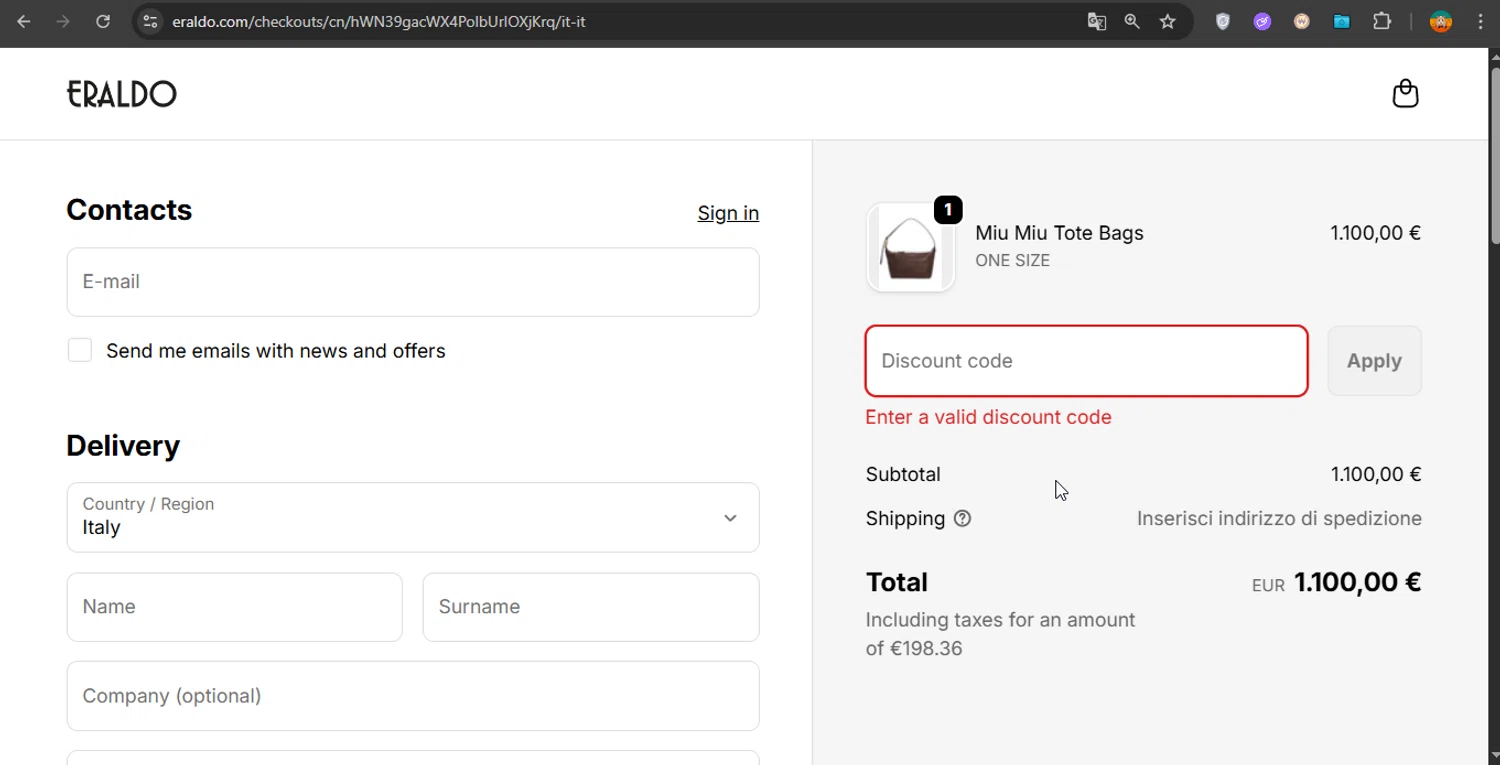Click the browser address bar URL

pyautogui.click(x=379, y=21)
